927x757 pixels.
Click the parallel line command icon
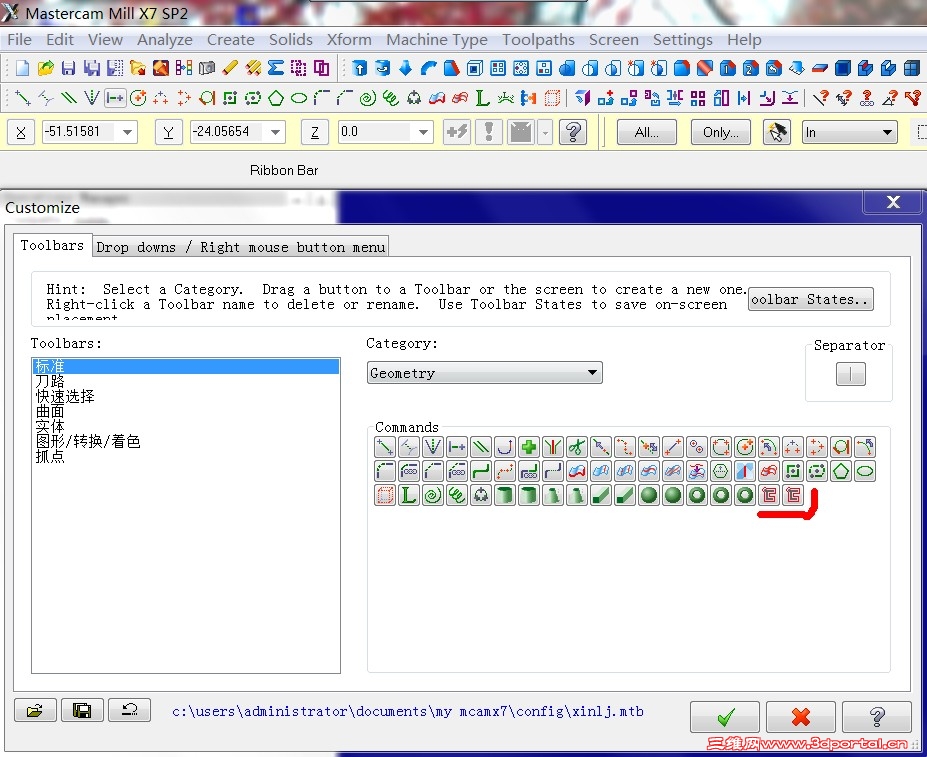[x=481, y=447]
